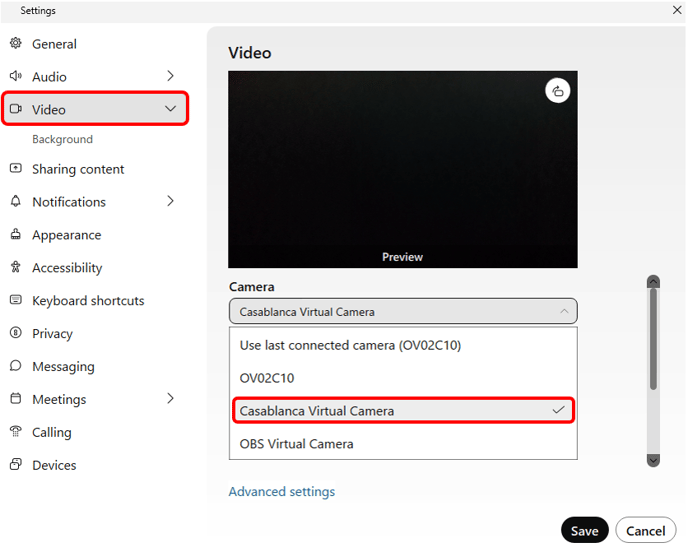Click the General gear icon
The height and width of the screenshot is (552, 688).
pos(15,44)
